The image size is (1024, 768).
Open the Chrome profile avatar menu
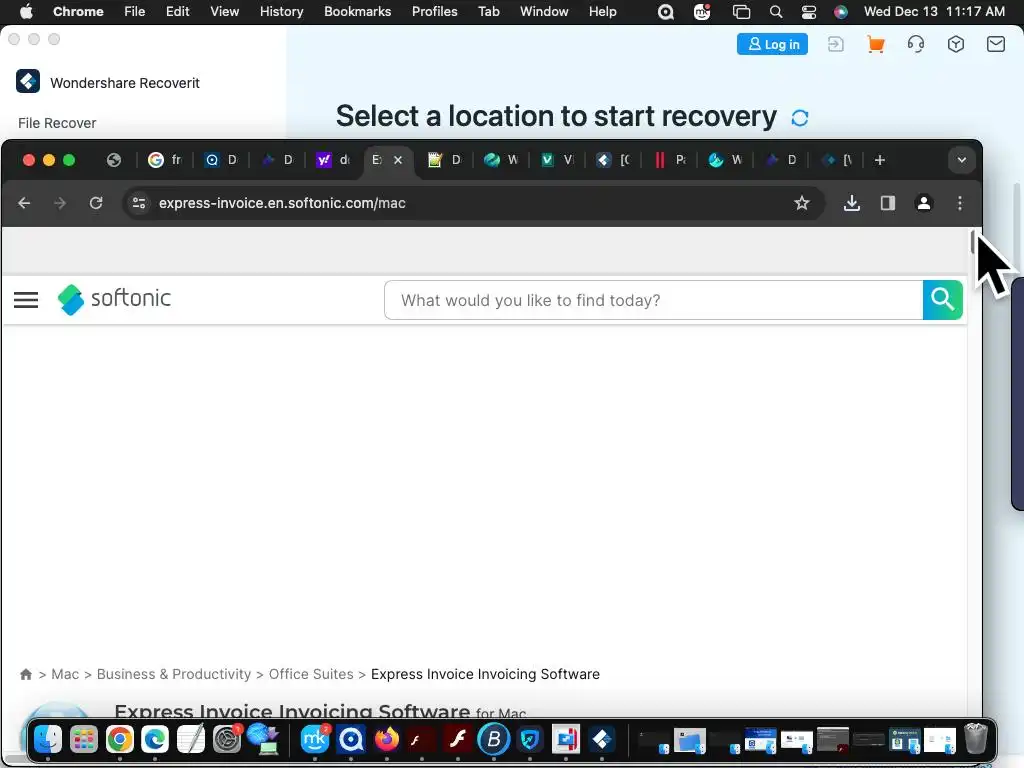tap(923, 203)
